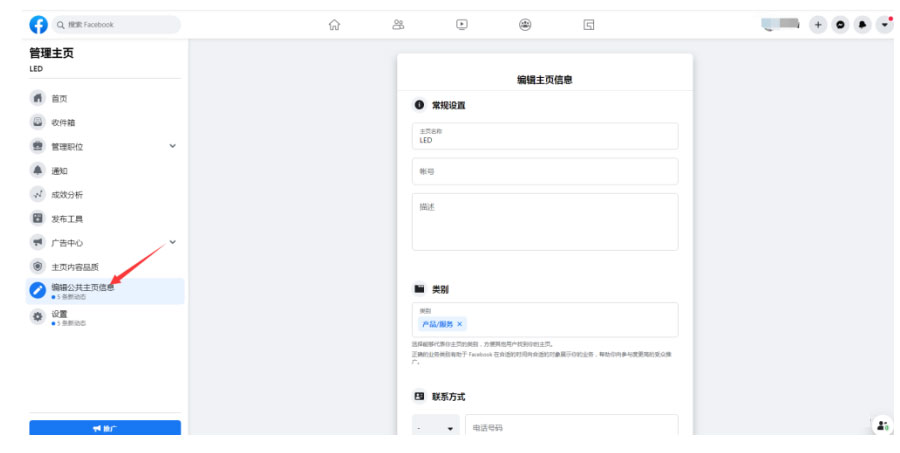Open the account arrow menu at top right
This screenshot has width=900, height=453.
(885, 25)
